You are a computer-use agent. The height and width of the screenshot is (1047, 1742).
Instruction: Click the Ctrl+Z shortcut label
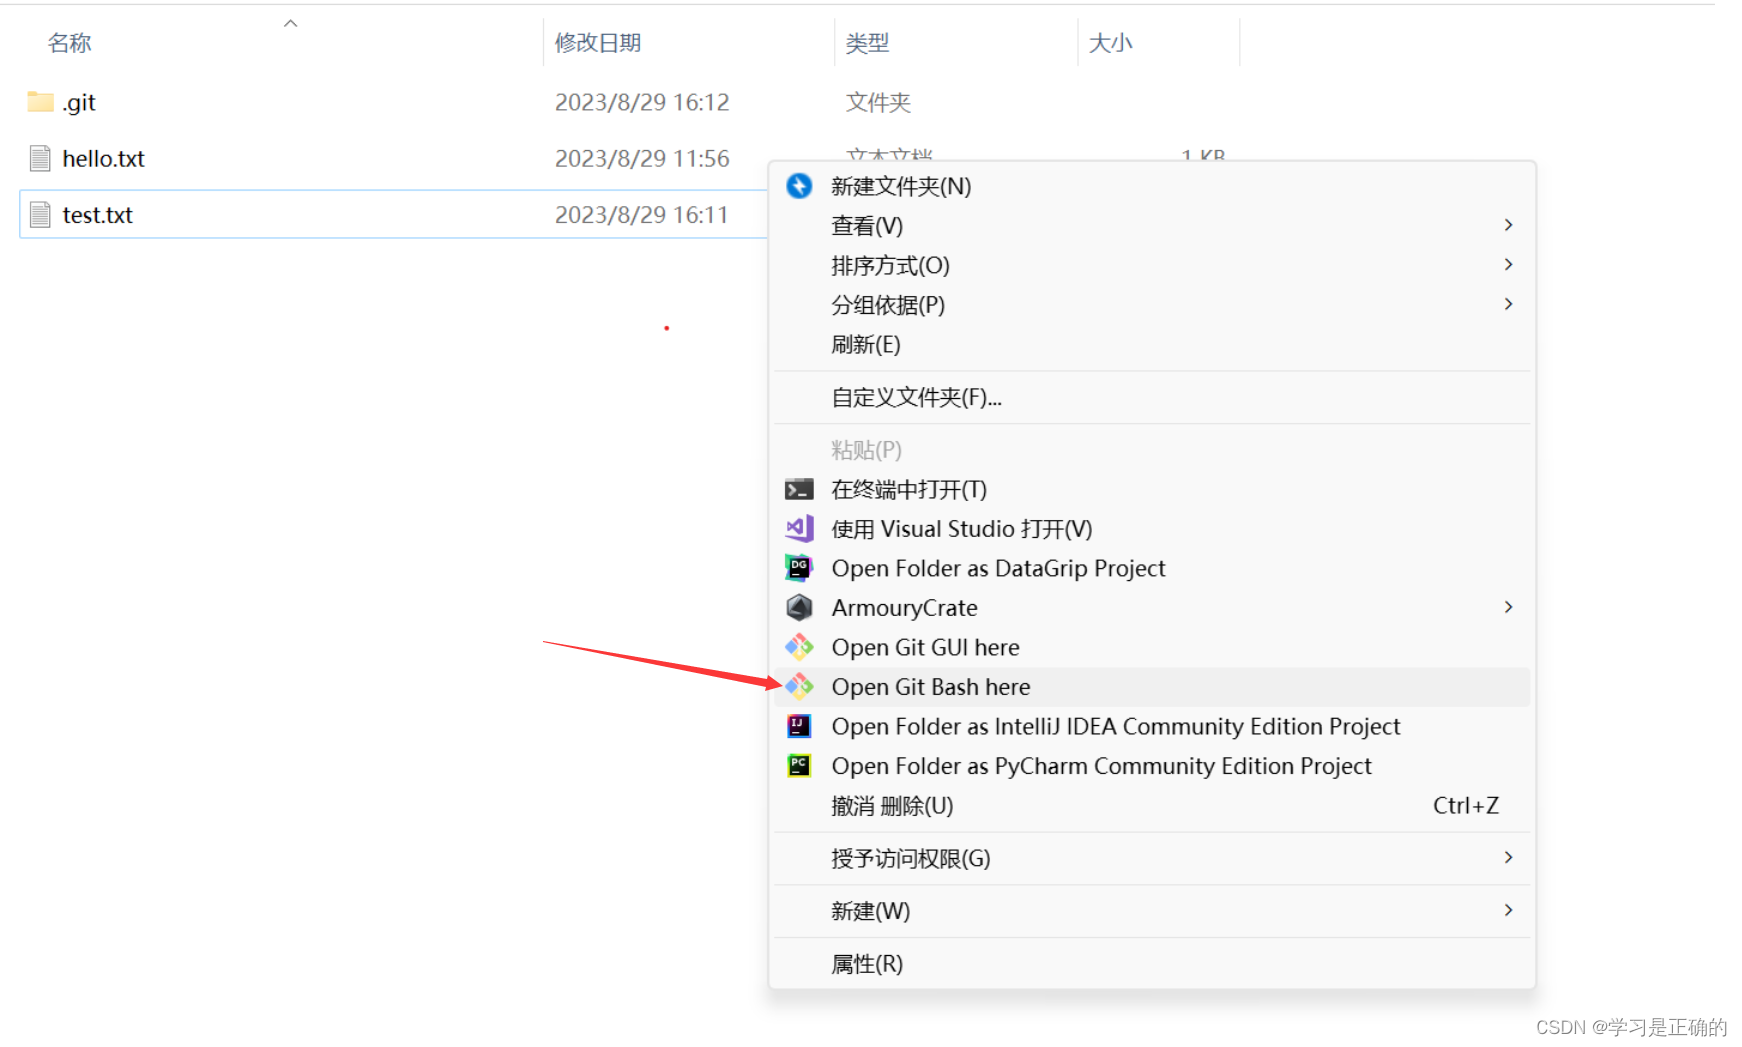(x=1466, y=805)
